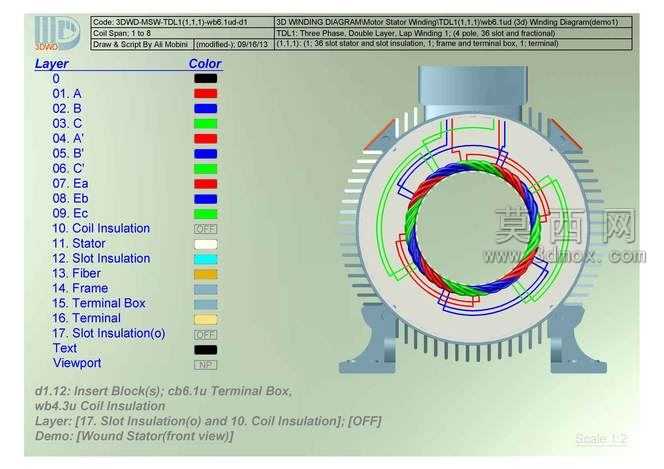
Task: Click the Layer column heading
Action: tap(51, 63)
